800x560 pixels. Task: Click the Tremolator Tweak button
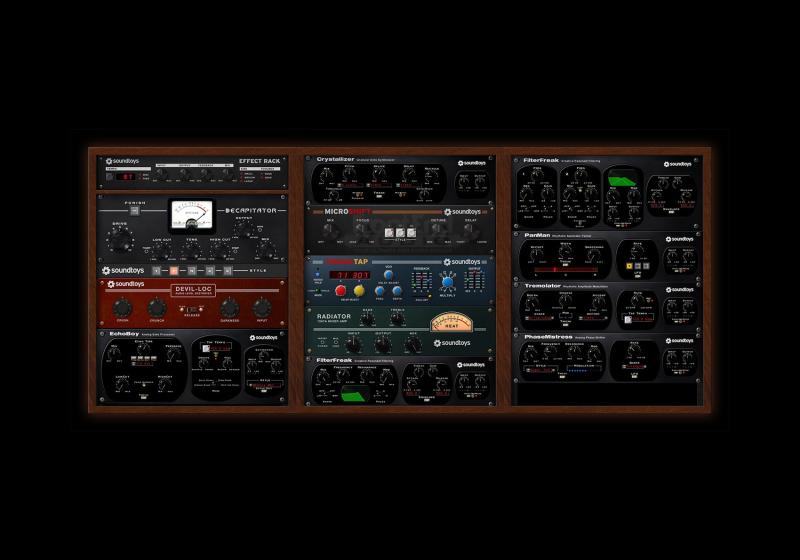tap(565, 325)
